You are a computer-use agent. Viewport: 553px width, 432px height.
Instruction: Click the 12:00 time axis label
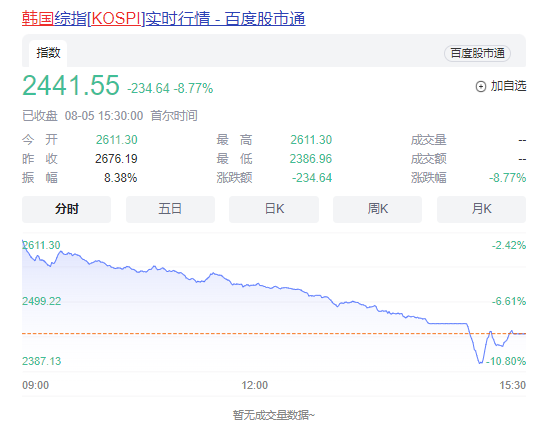254,385
